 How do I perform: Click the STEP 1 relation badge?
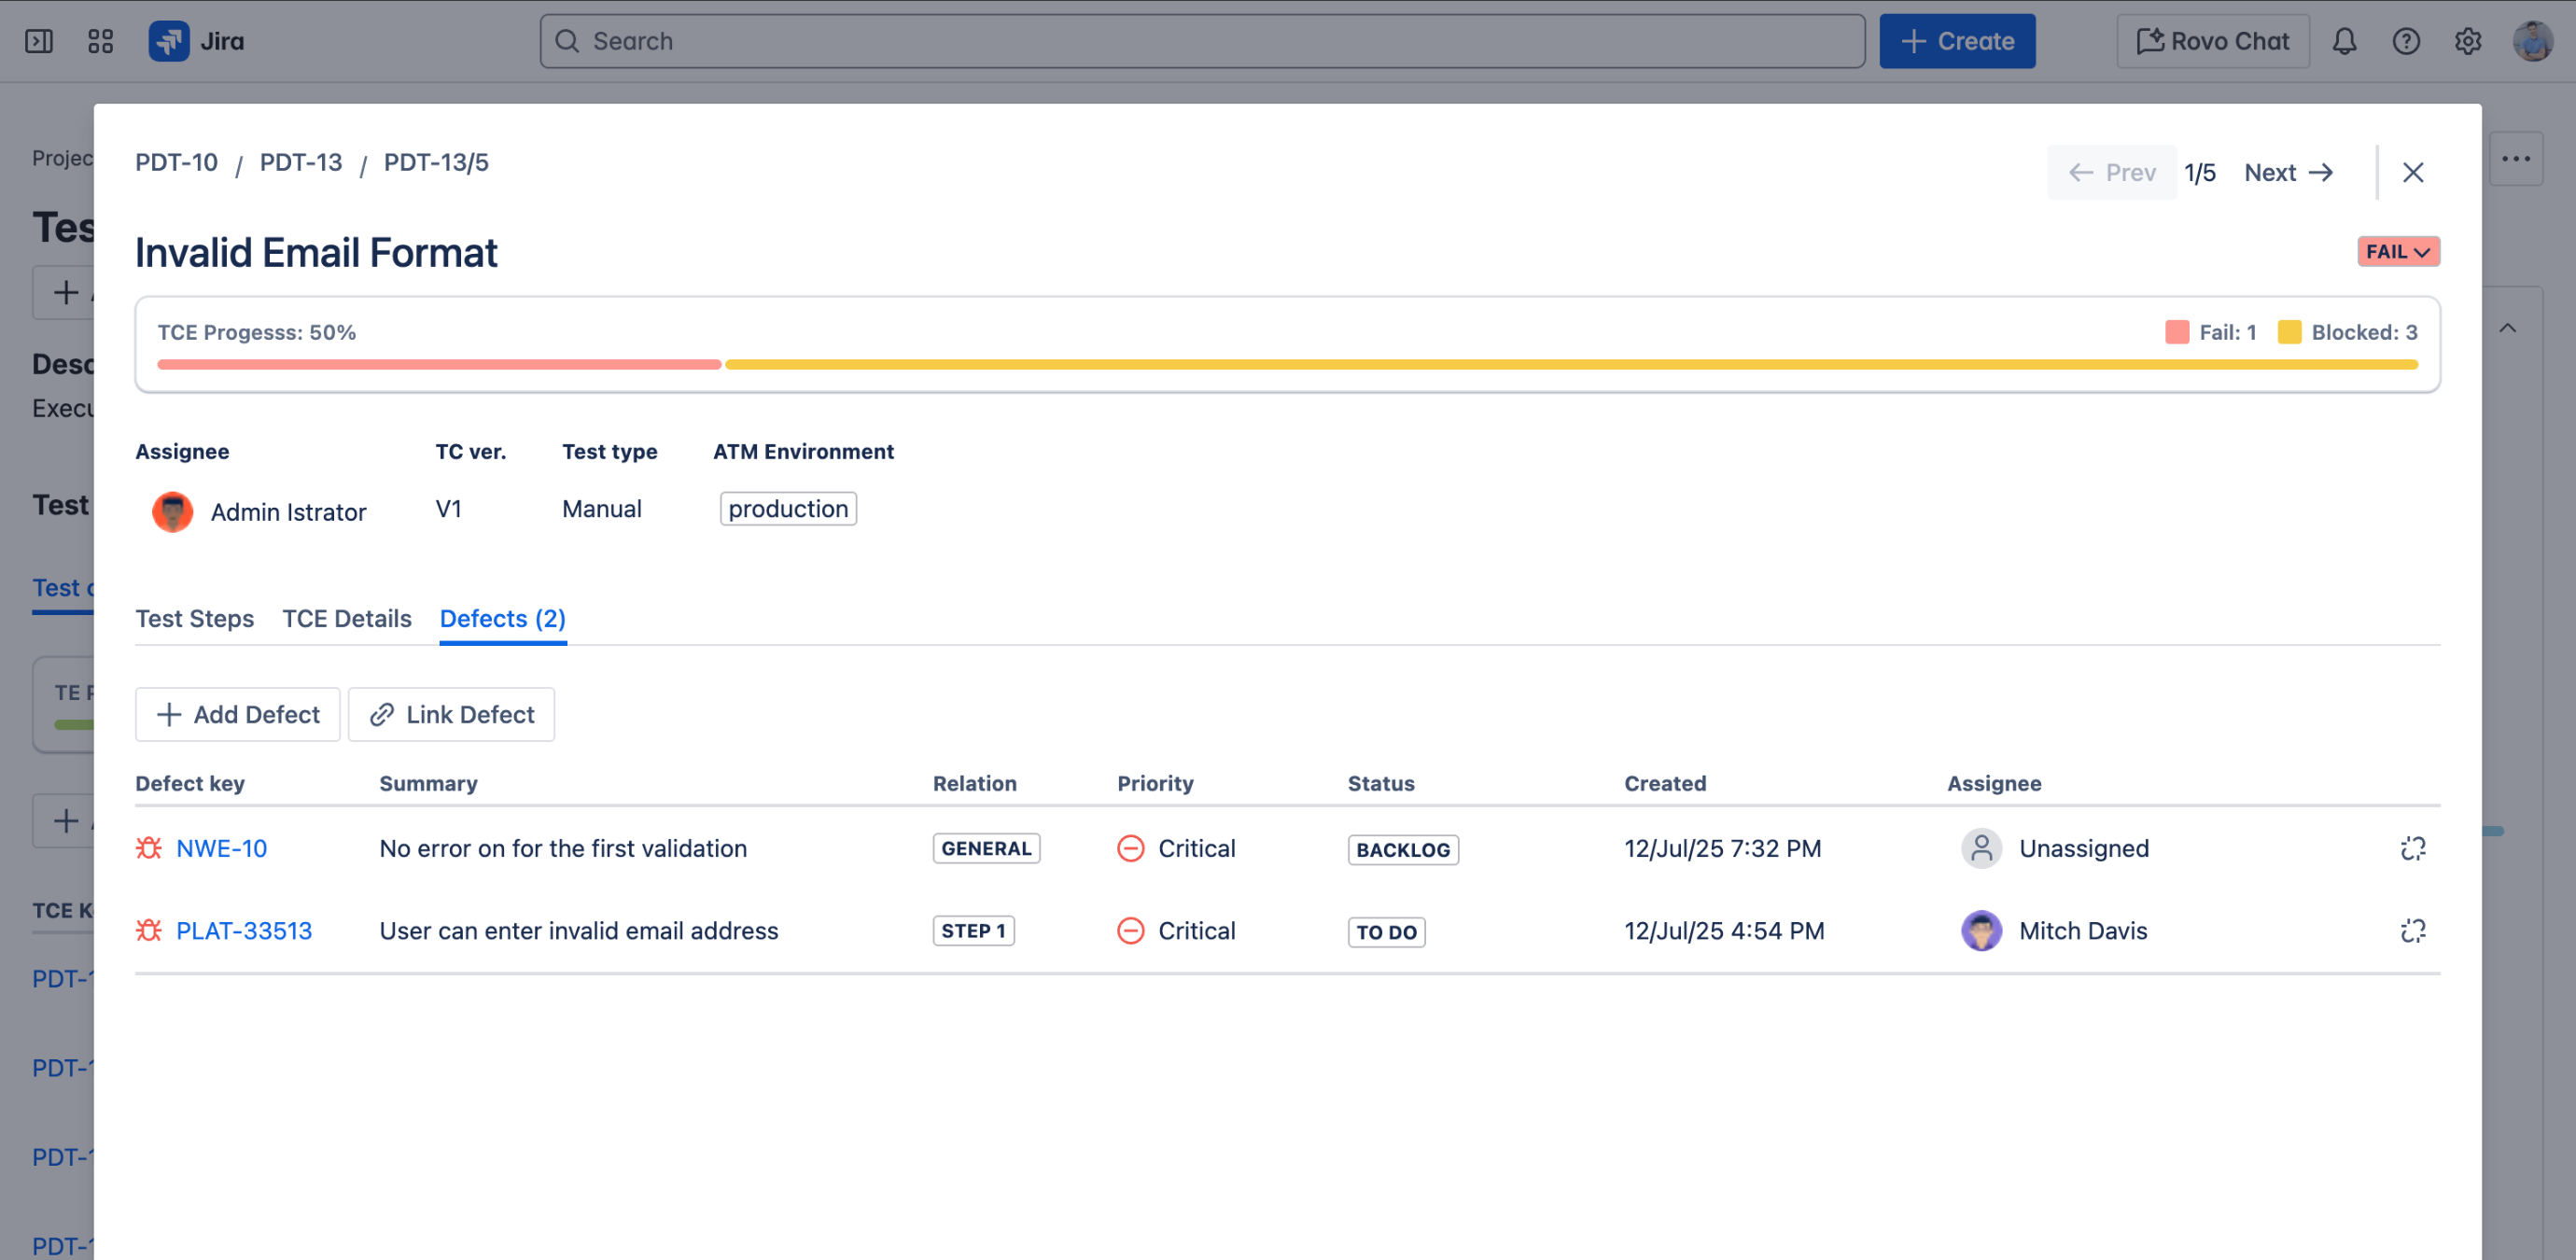click(973, 930)
